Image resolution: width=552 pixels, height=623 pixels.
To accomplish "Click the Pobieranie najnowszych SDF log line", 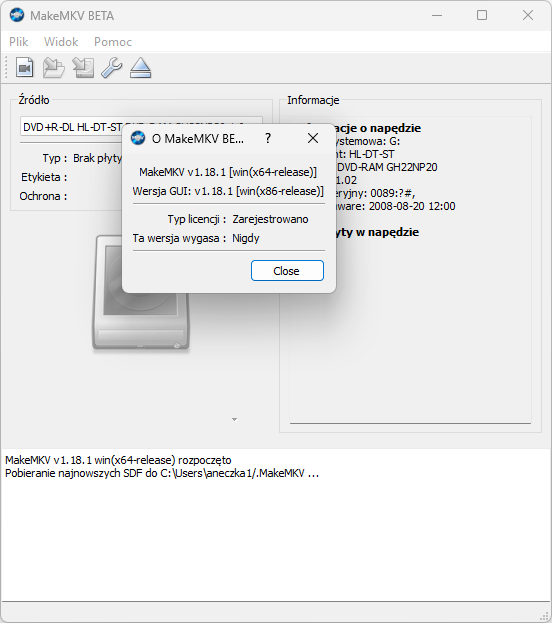I will (x=162, y=473).
